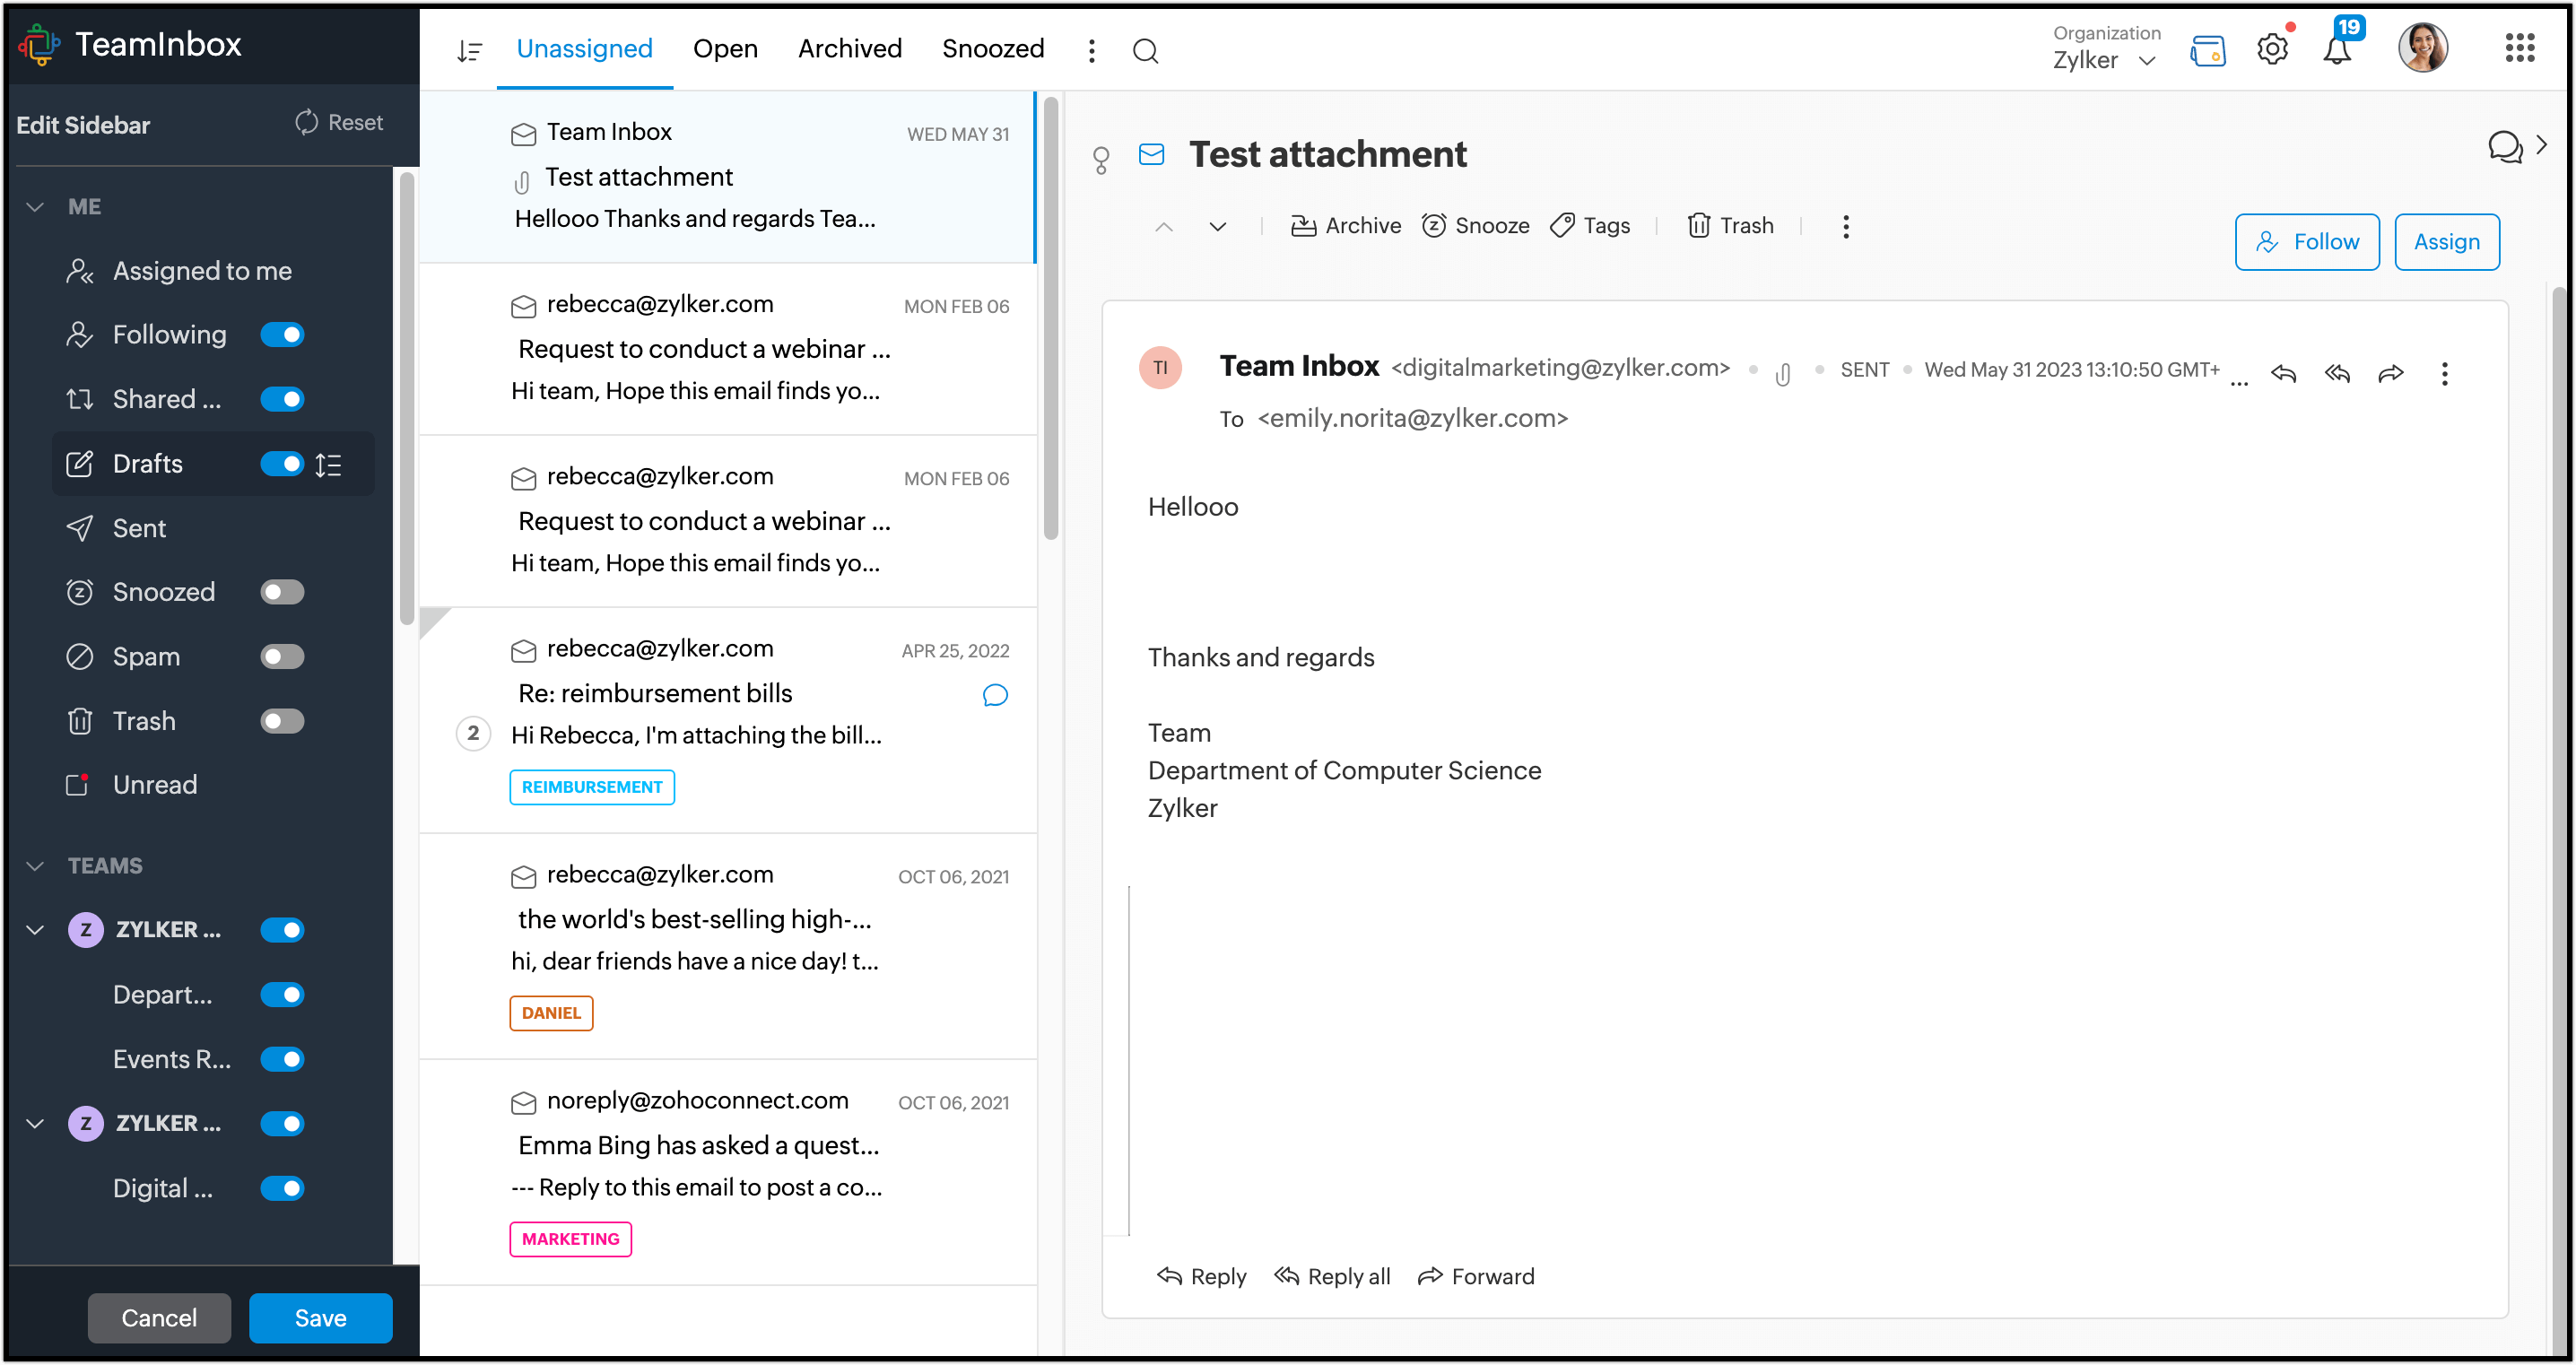Expand the second ZYLKER teams group
The width and height of the screenshot is (2576, 1365).
pyautogui.click(x=34, y=1123)
